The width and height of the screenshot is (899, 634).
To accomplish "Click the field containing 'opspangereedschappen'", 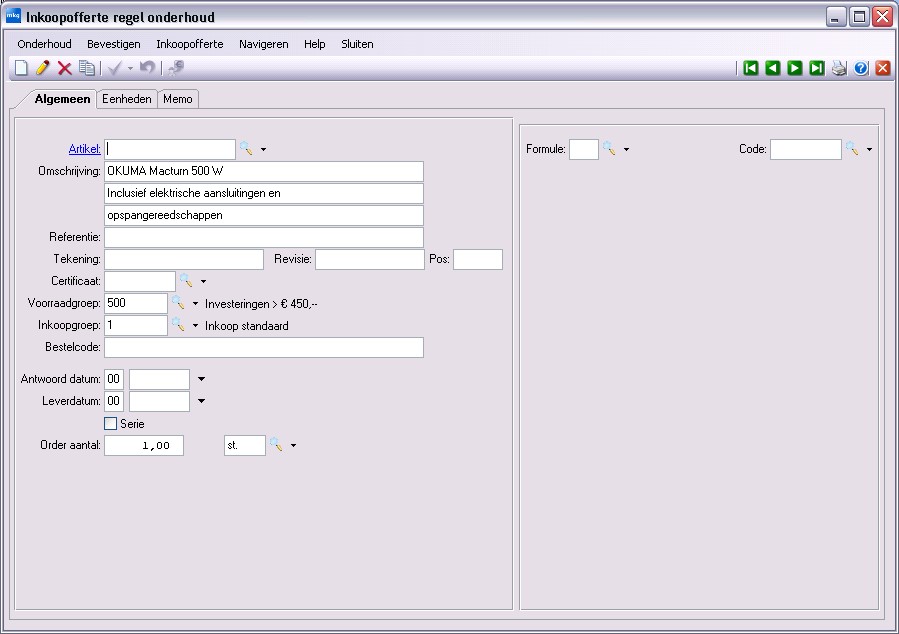I will pos(264,215).
